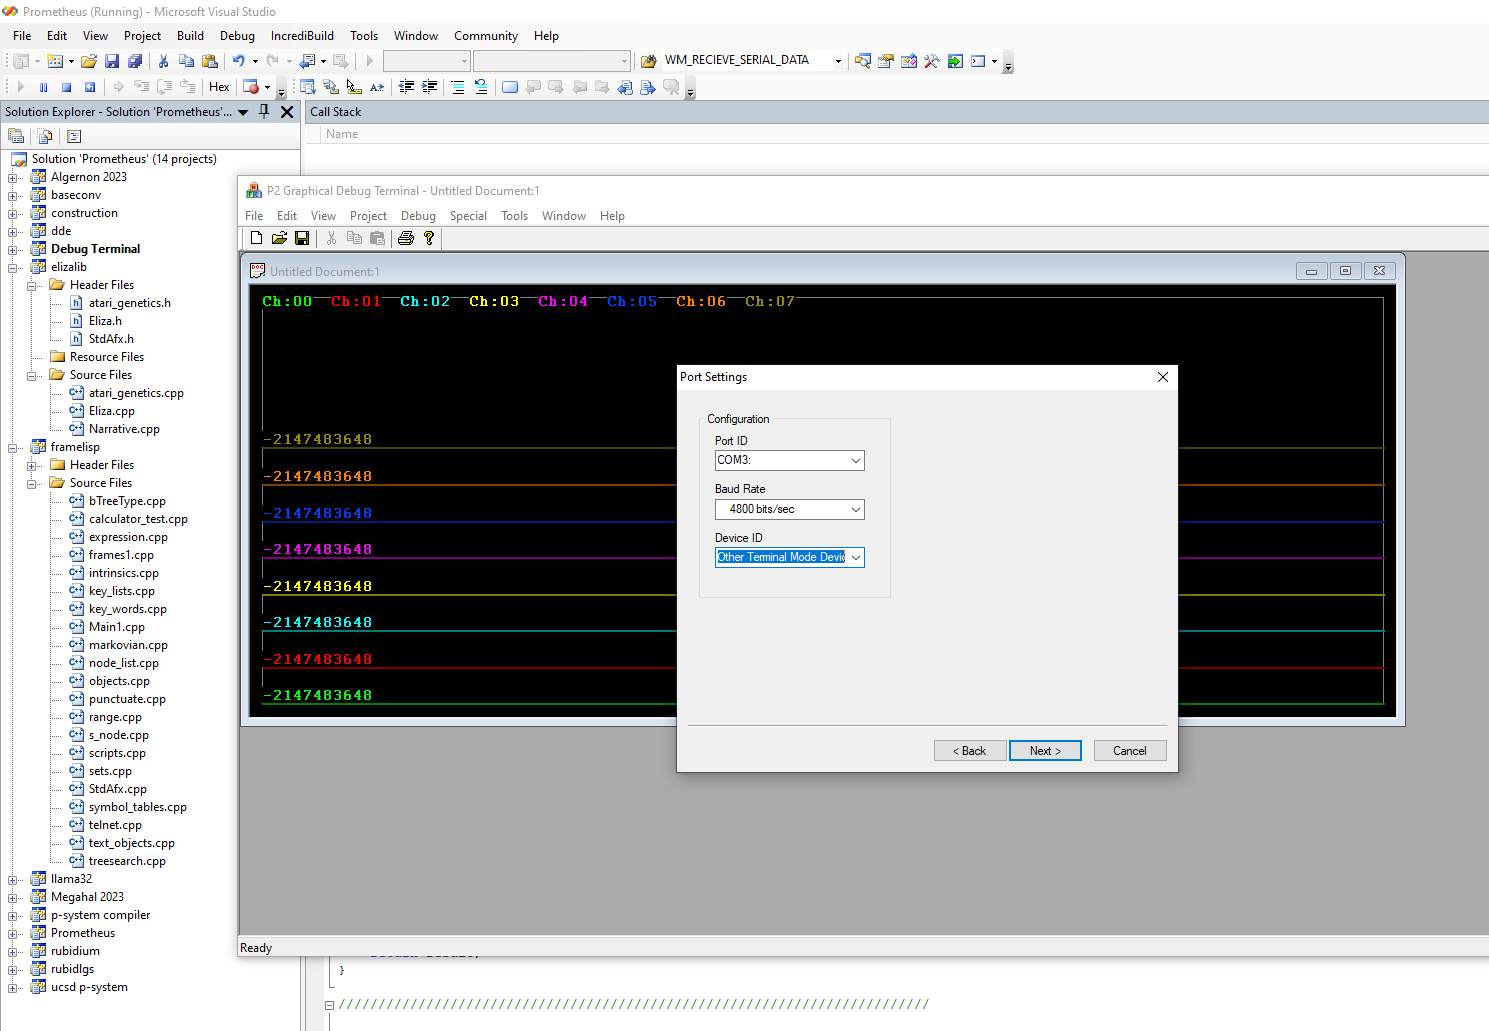Create new document in Debug Terminal toolbar
Image resolution: width=1489 pixels, height=1031 pixels.
coord(257,238)
